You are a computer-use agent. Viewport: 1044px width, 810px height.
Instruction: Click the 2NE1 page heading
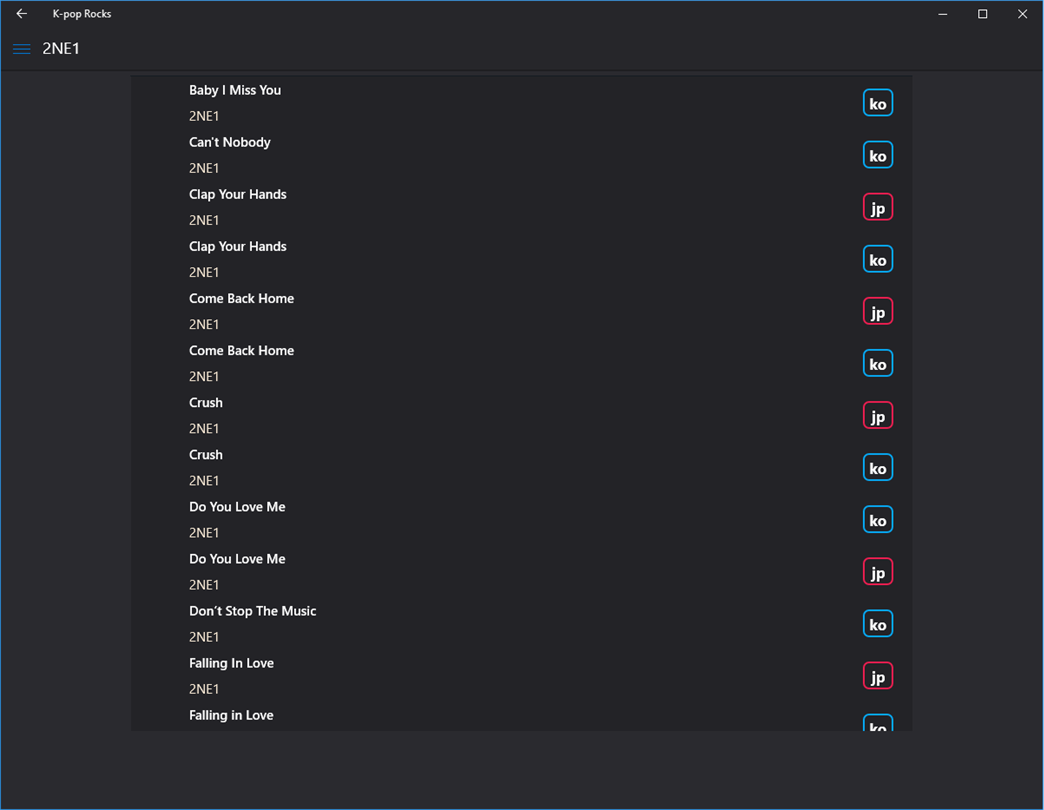point(61,49)
